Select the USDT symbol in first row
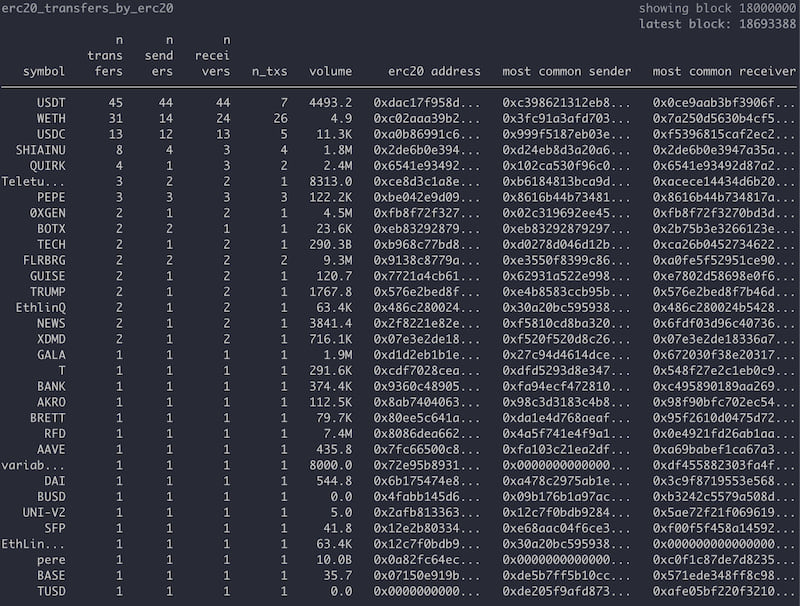Image resolution: width=800 pixels, height=606 pixels. (x=51, y=103)
